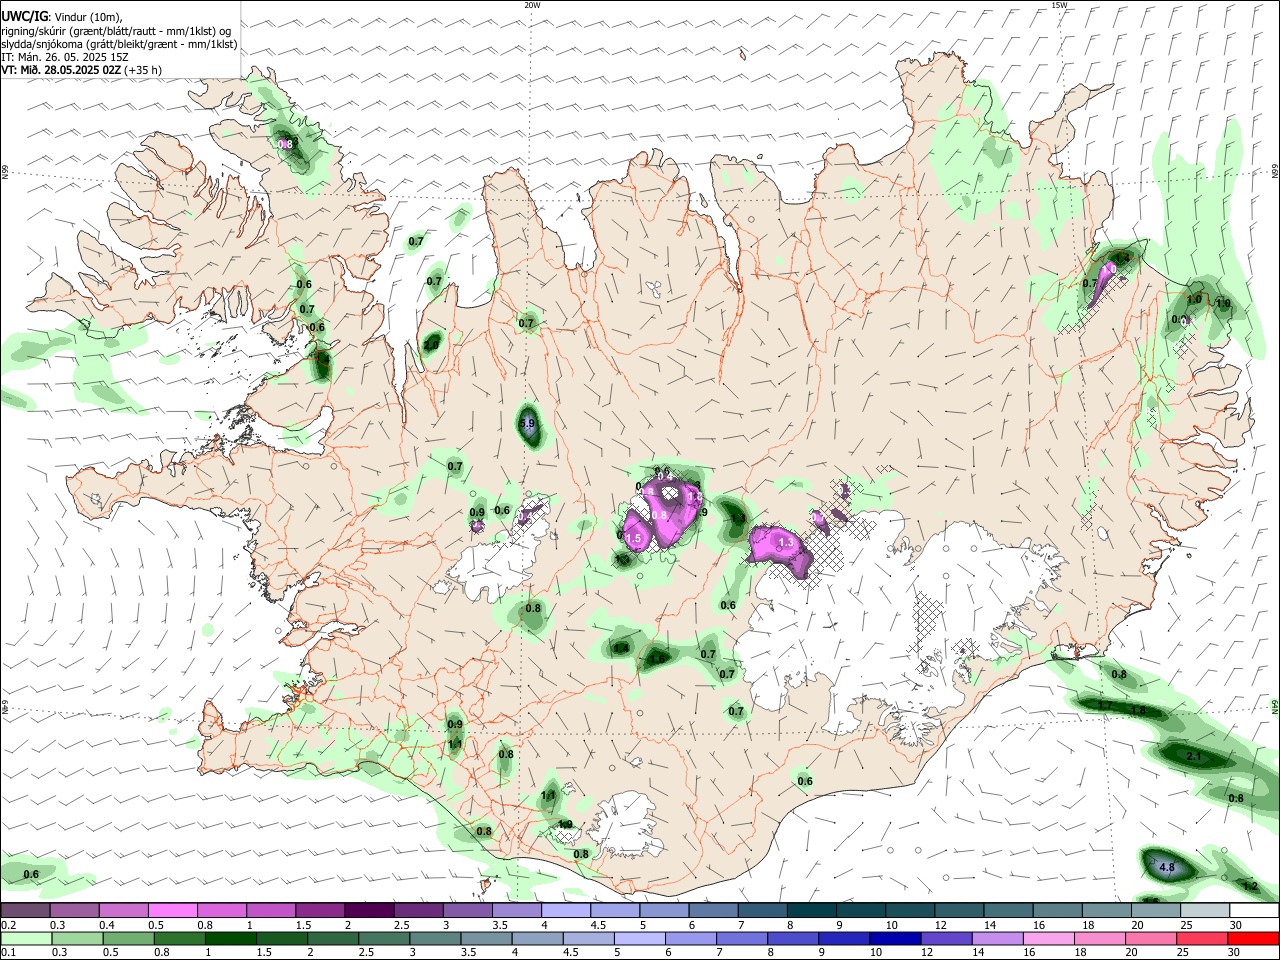Viewport: 1280px width, 960px height.
Task: Click the white "1.5" label on pink snow area
Action: tap(632, 538)
